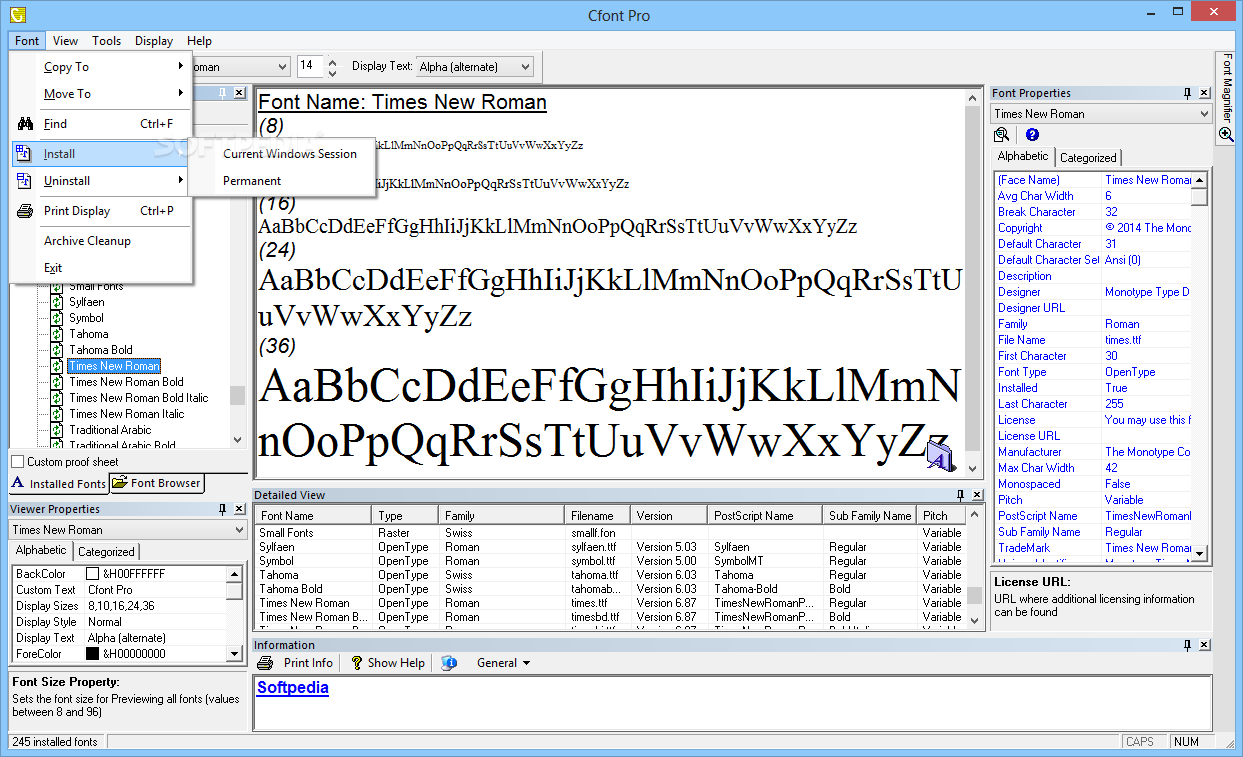Open the Help menu
The width and height of the screenshot is (1243, 757).
199,41
